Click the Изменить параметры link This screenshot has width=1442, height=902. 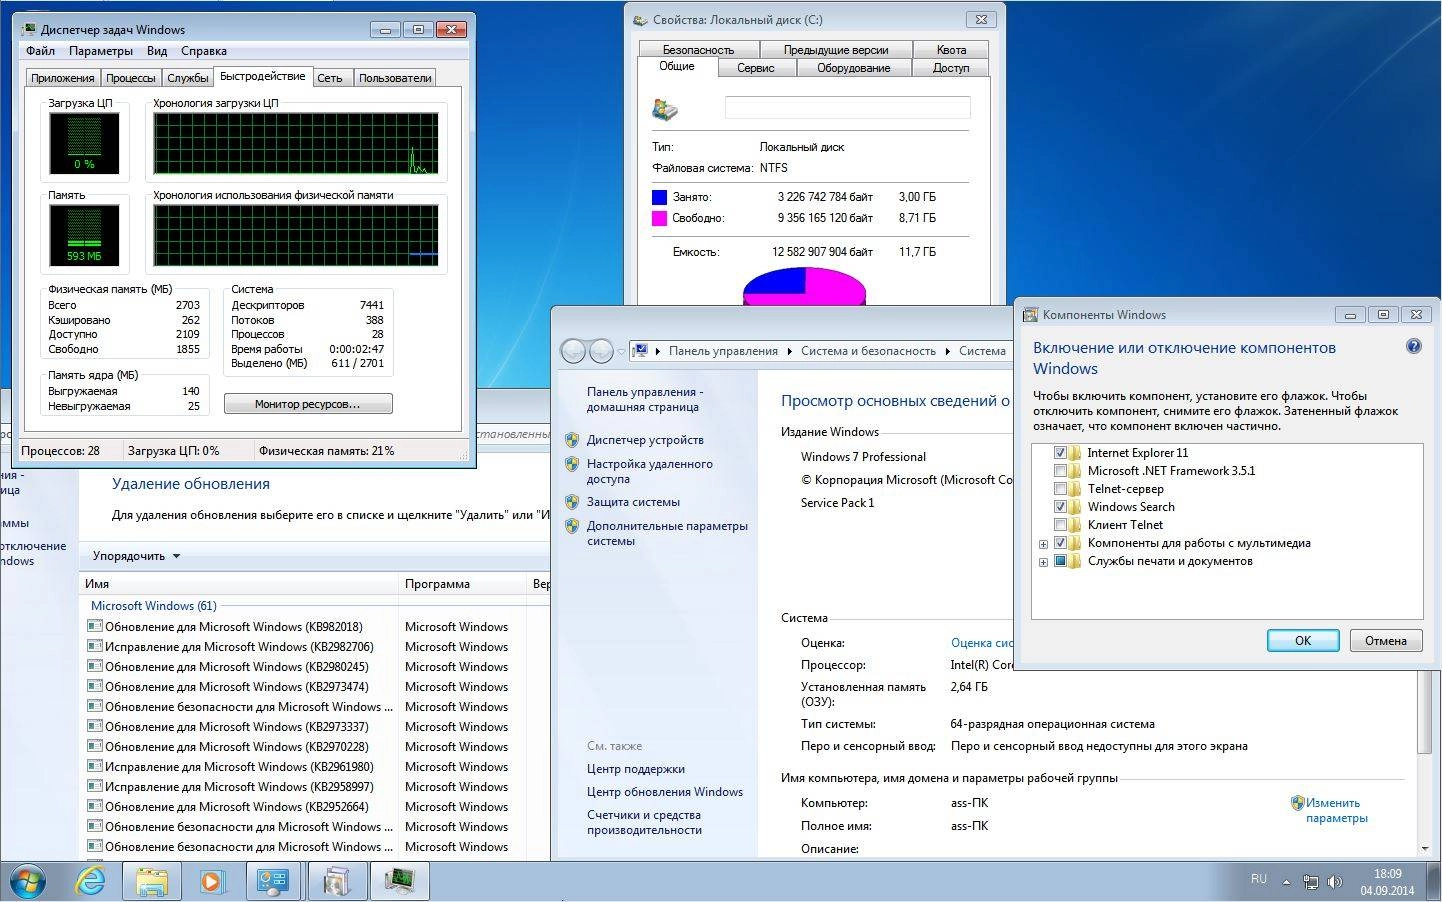(1336, 810)
